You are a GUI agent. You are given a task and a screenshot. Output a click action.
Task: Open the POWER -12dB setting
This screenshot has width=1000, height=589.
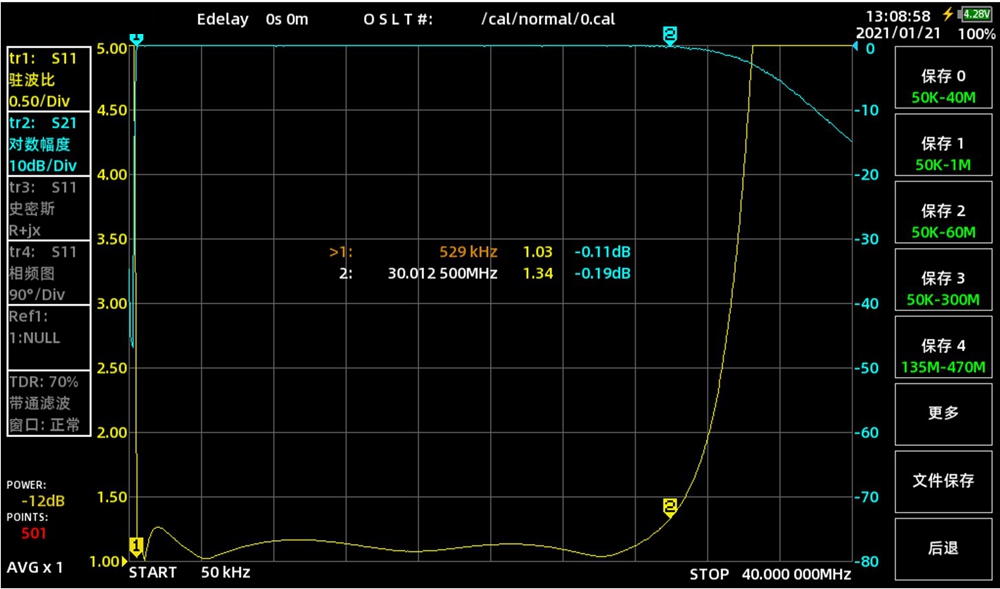coord(36,493)
